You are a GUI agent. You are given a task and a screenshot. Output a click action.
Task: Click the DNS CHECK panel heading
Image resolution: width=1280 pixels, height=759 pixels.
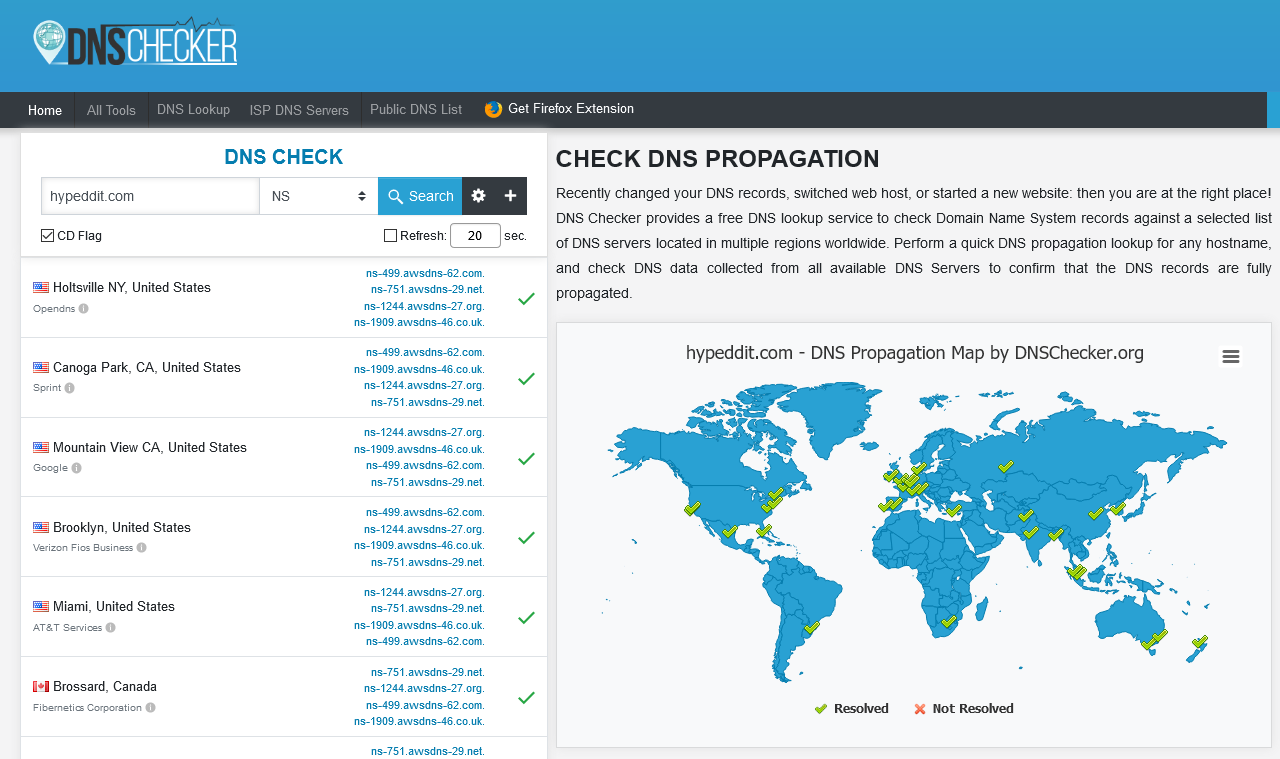[x=284, y=157]
